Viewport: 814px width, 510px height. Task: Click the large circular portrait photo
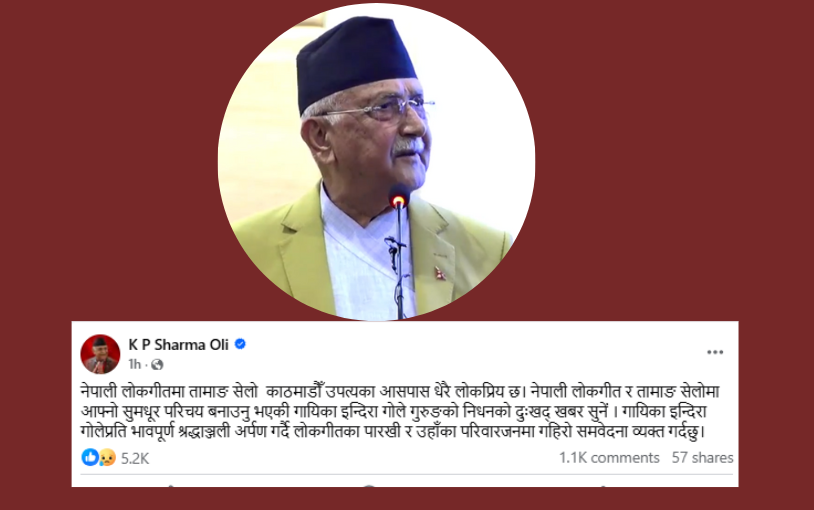(376, 162)
